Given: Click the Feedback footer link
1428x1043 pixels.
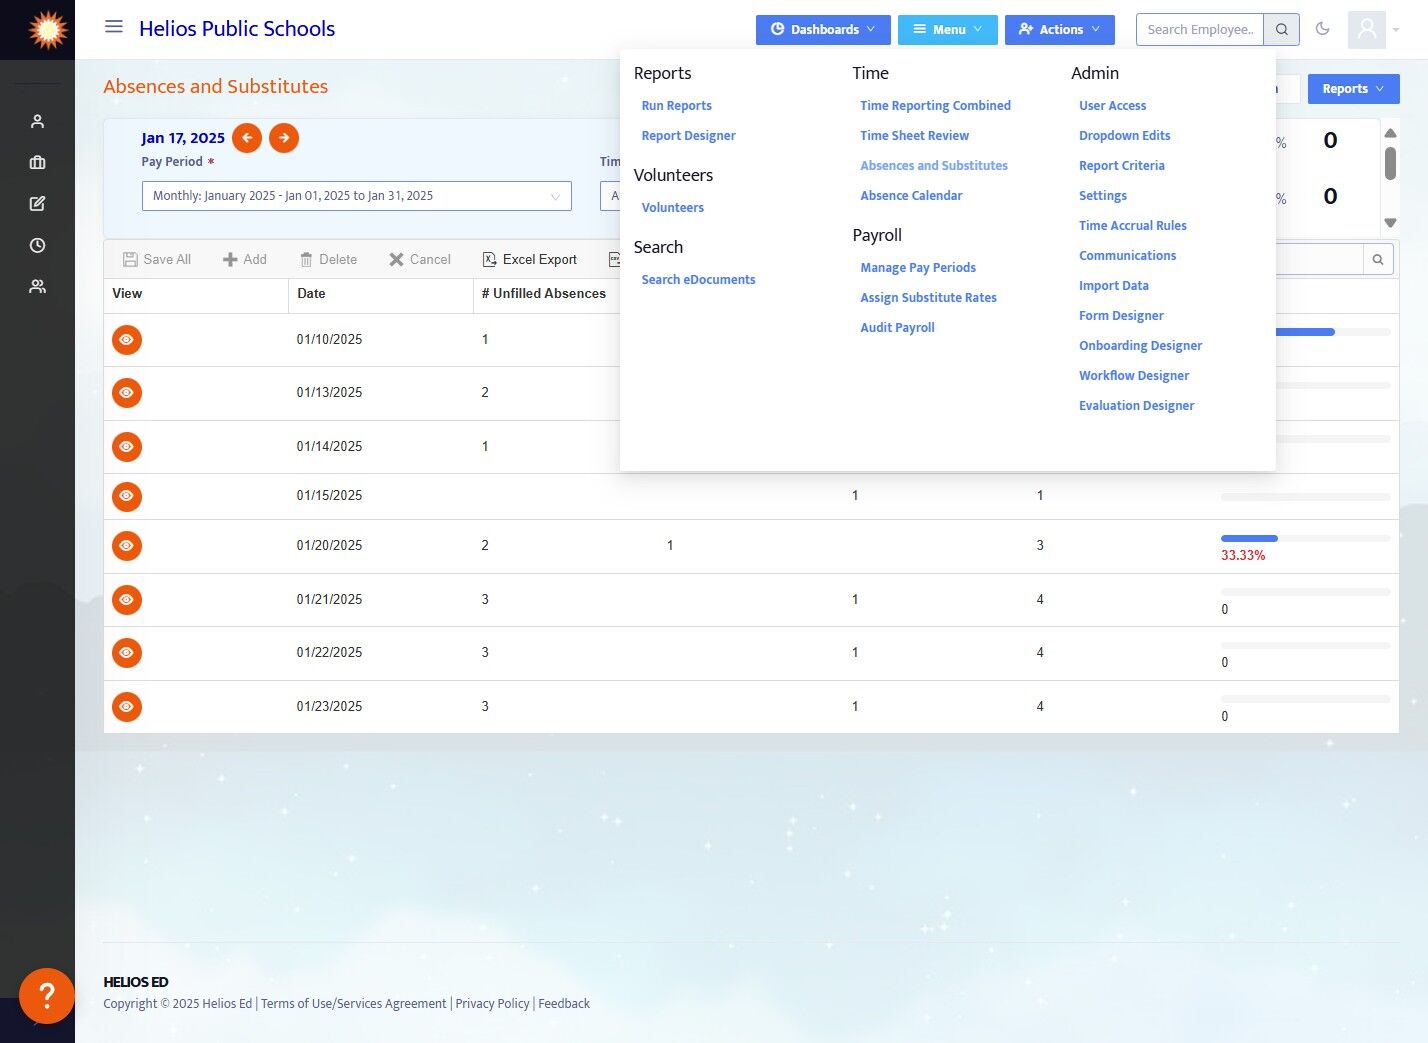Looking at the screenshot, I should (x=564, y=1004).
